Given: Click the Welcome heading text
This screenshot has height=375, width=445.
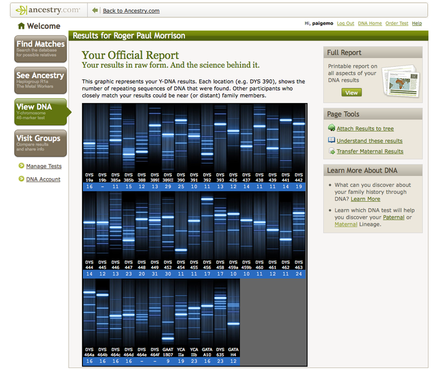Looking at the screenshot, I should [43, 26].
